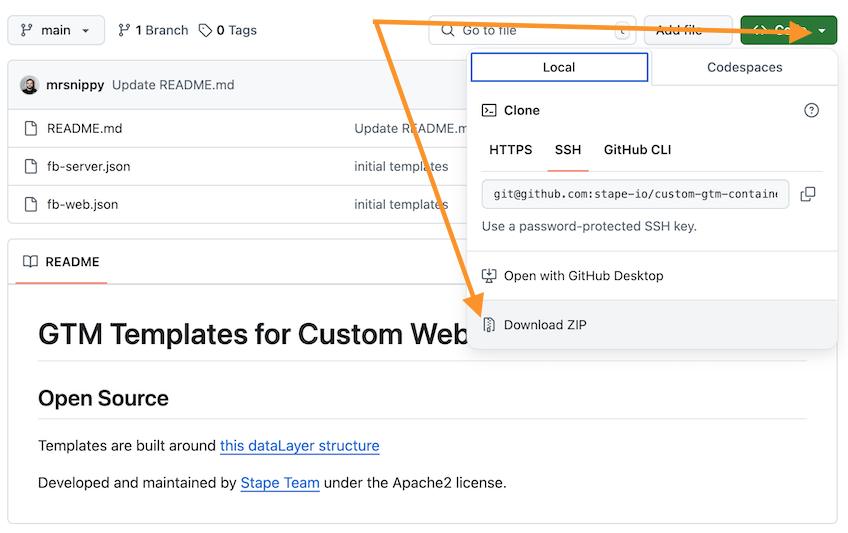This screenshot has height=533, width=848.
Task: Switch to the Codespaces tab
Action: [x=745, y=67]
